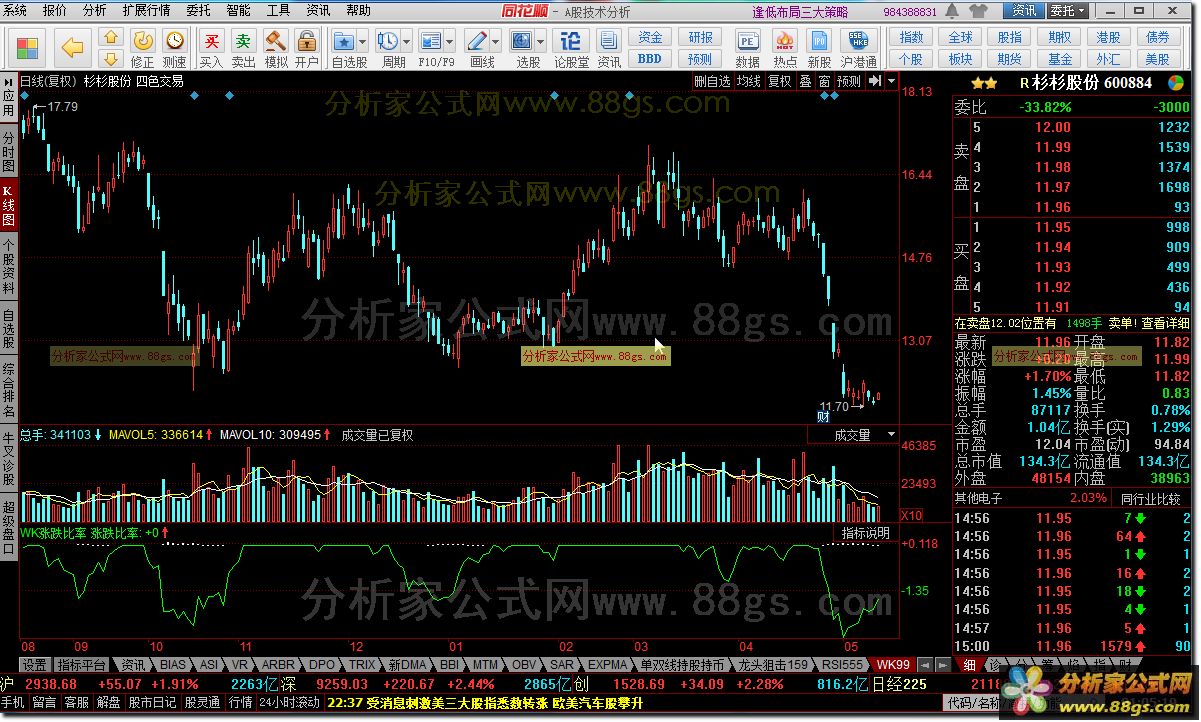Toggle 预测 forecast in chart header

(849, 81)
